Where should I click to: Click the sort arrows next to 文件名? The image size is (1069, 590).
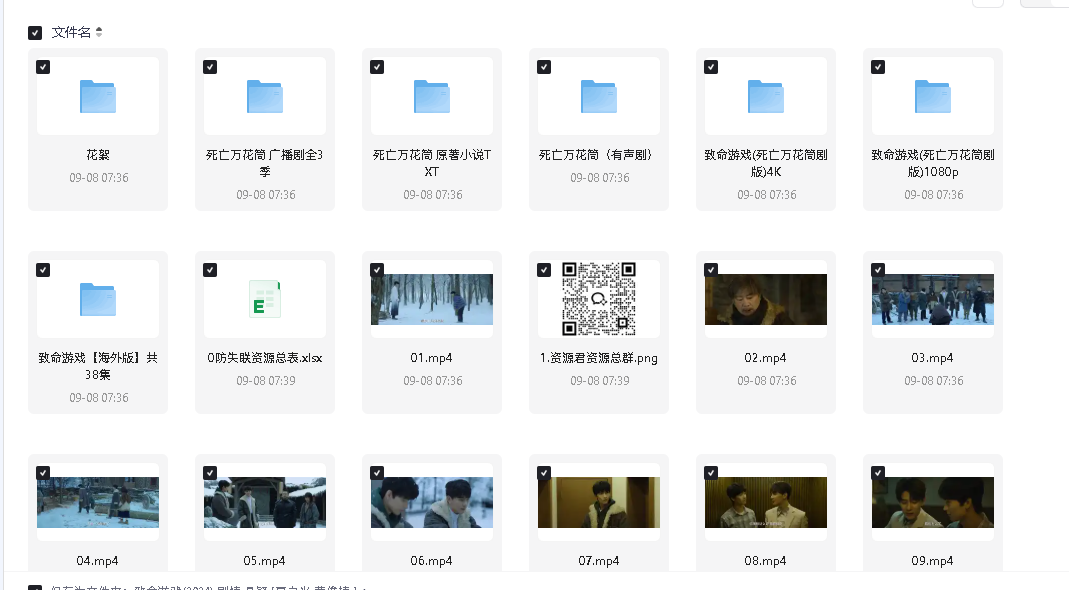click(99, 33)
